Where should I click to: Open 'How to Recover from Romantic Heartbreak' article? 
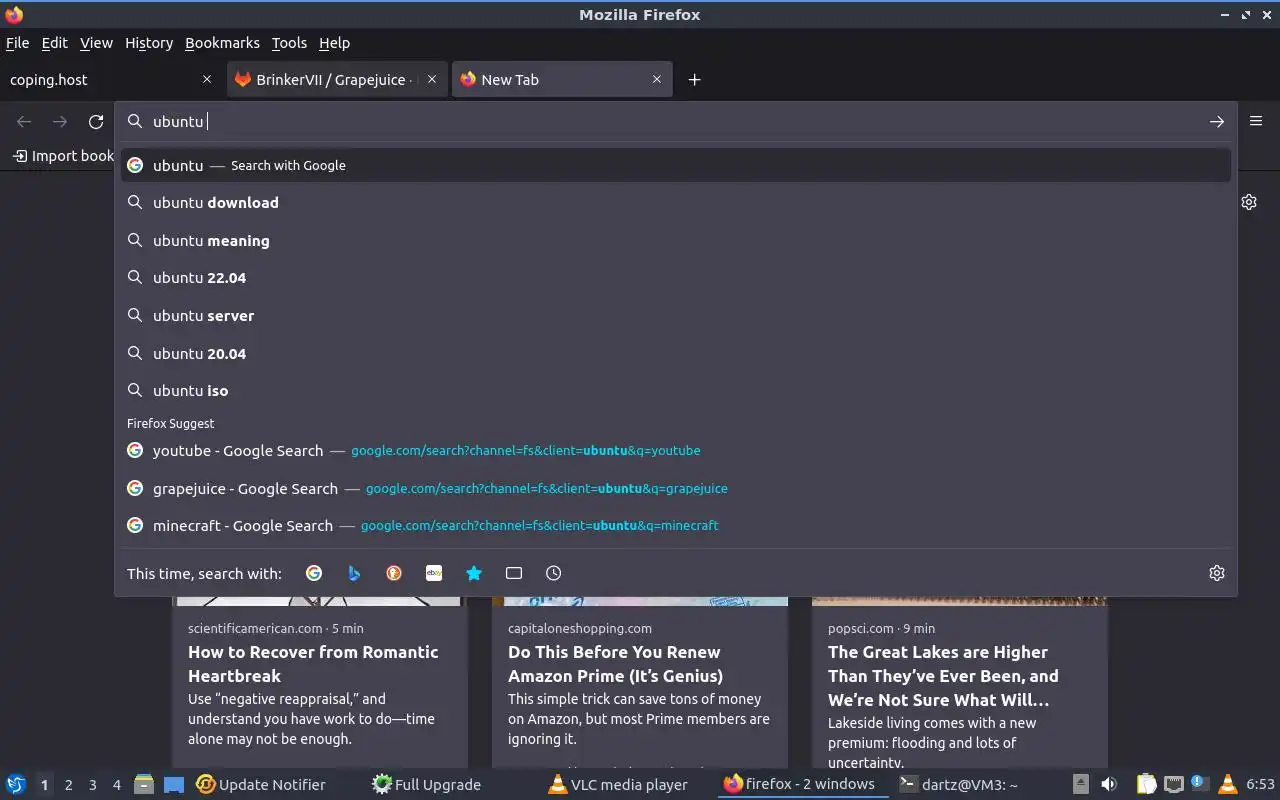tap(313, 663)
